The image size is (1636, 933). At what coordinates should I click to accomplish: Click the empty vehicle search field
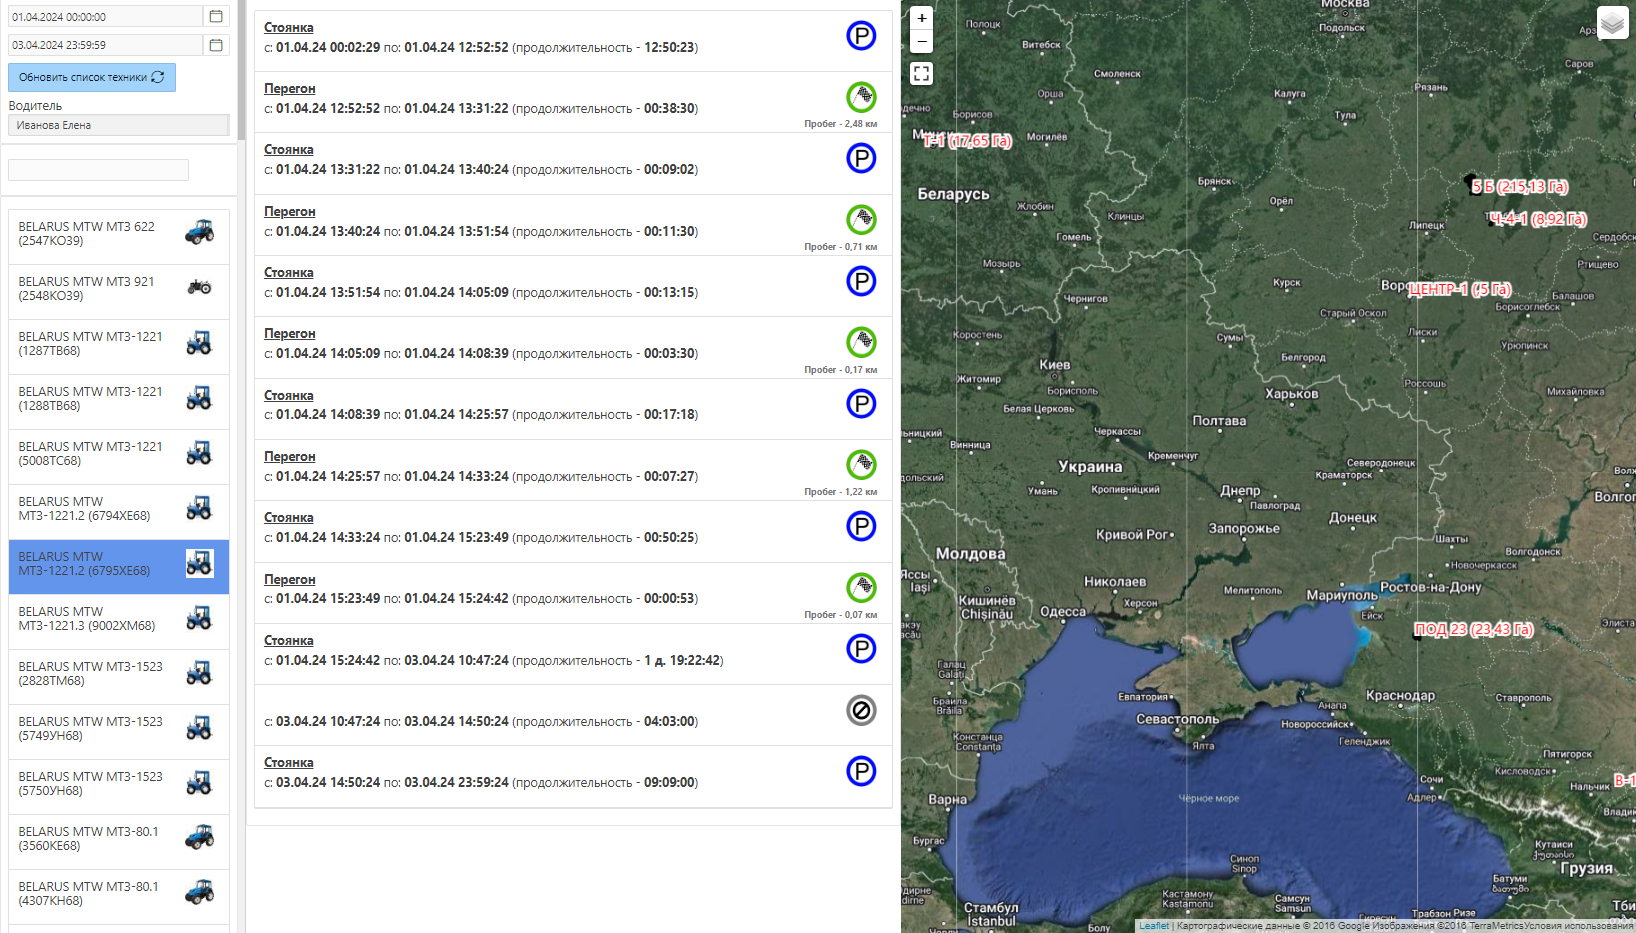98,170
